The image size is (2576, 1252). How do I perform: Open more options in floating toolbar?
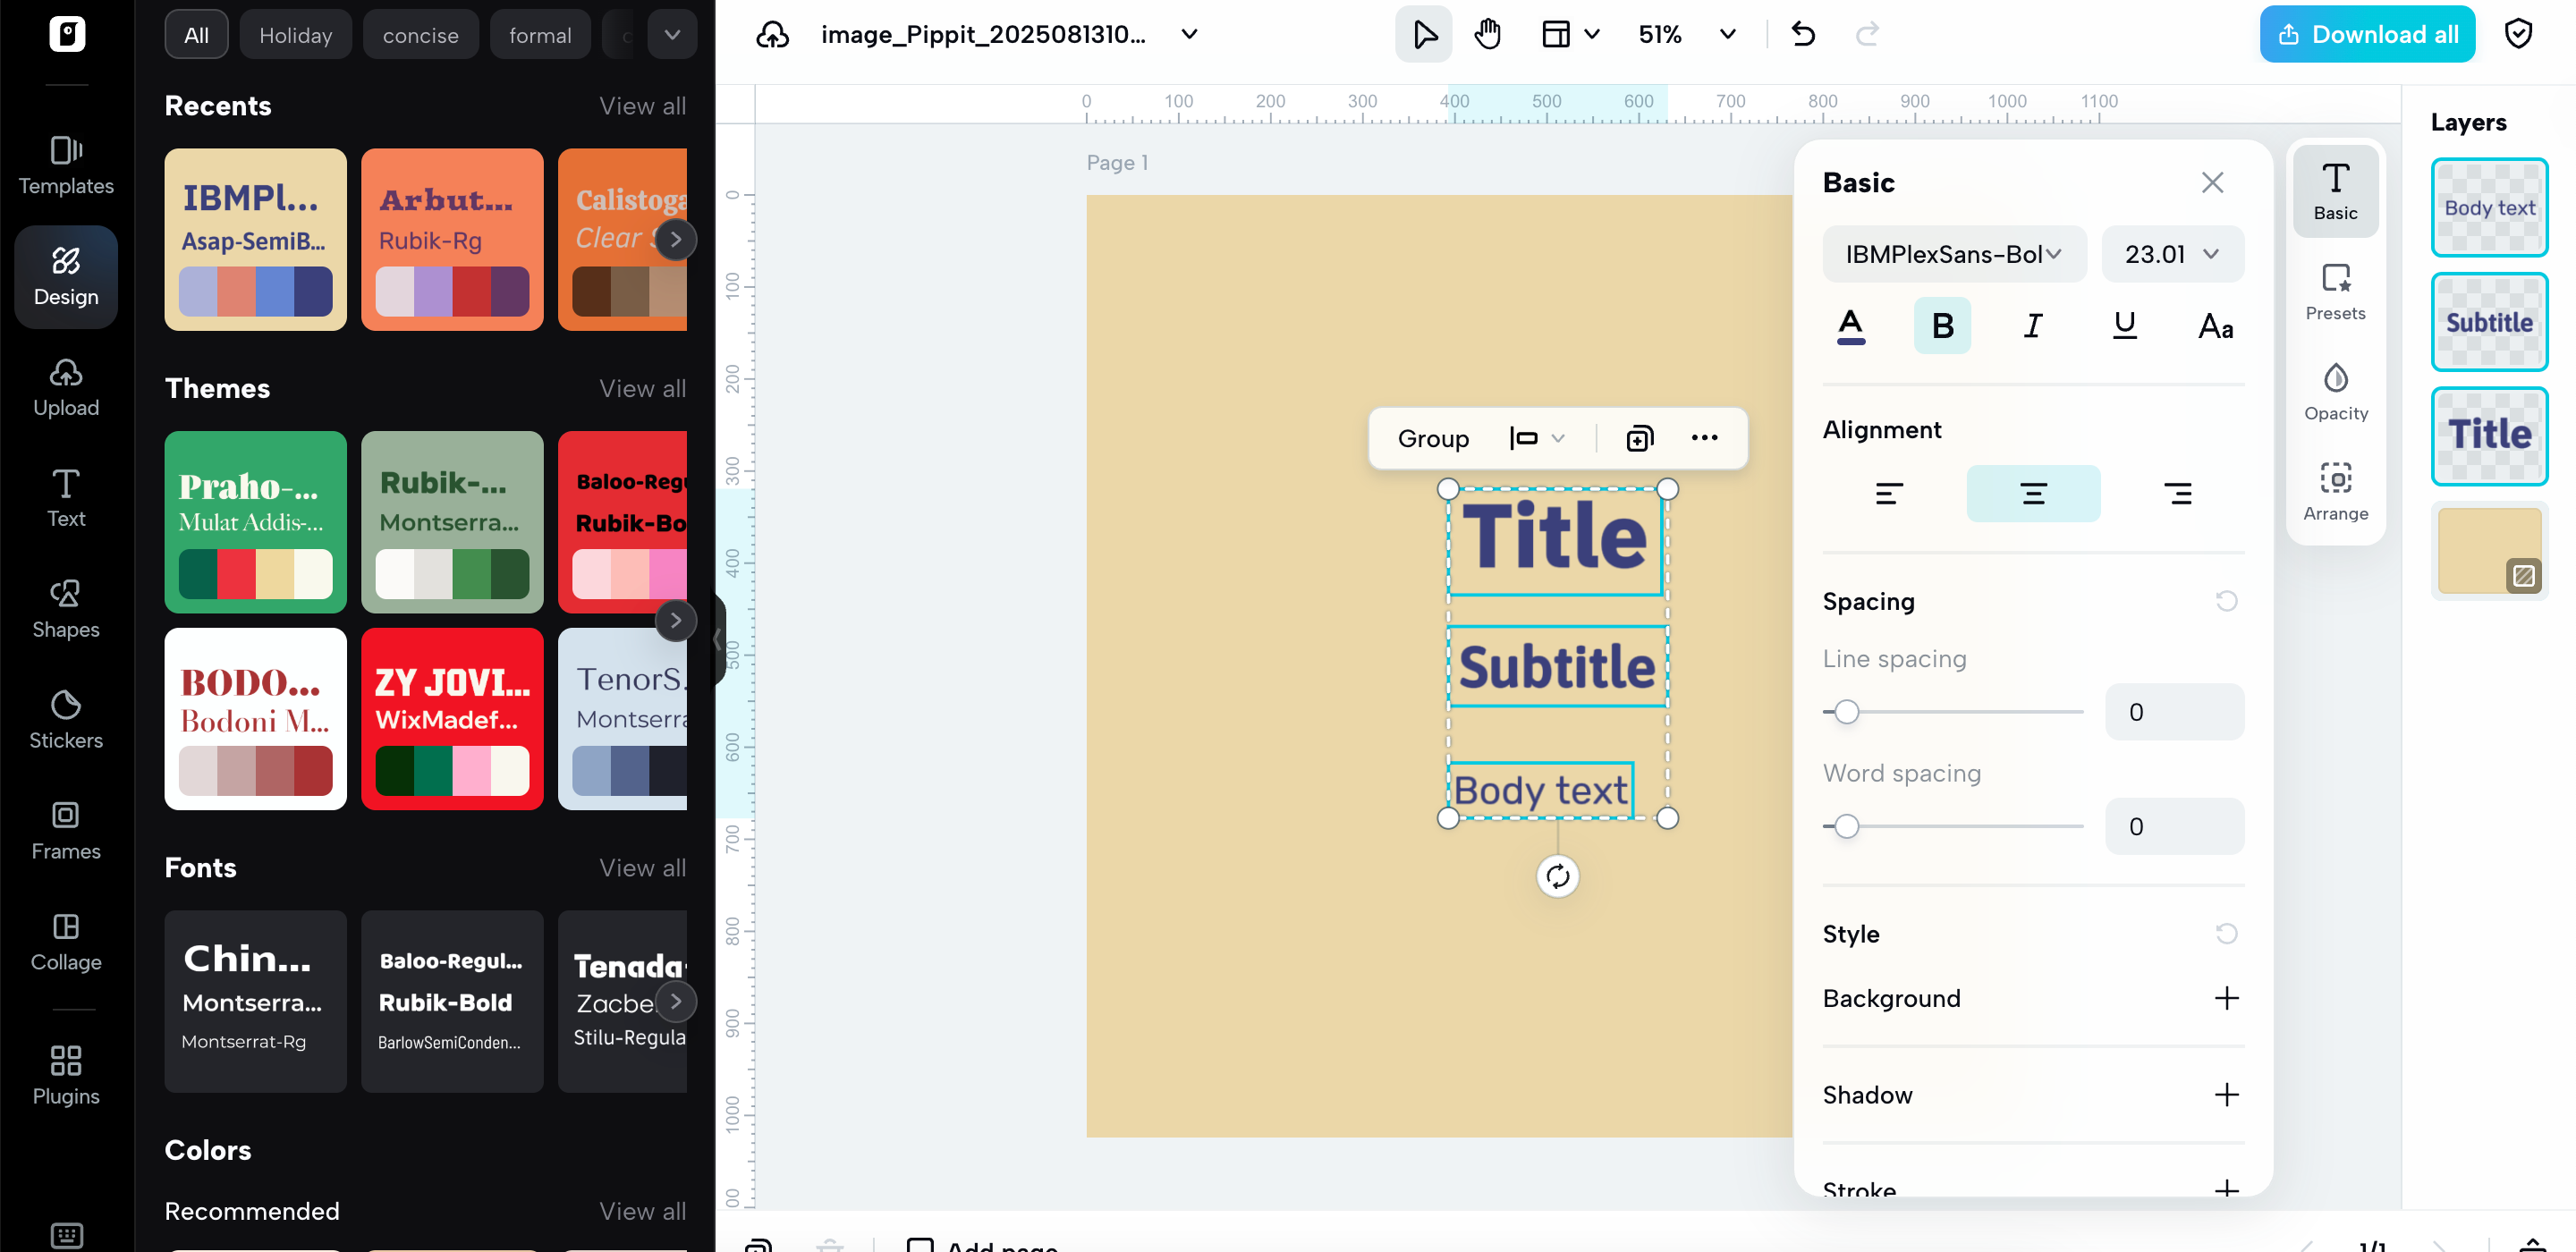[1704, 438]
